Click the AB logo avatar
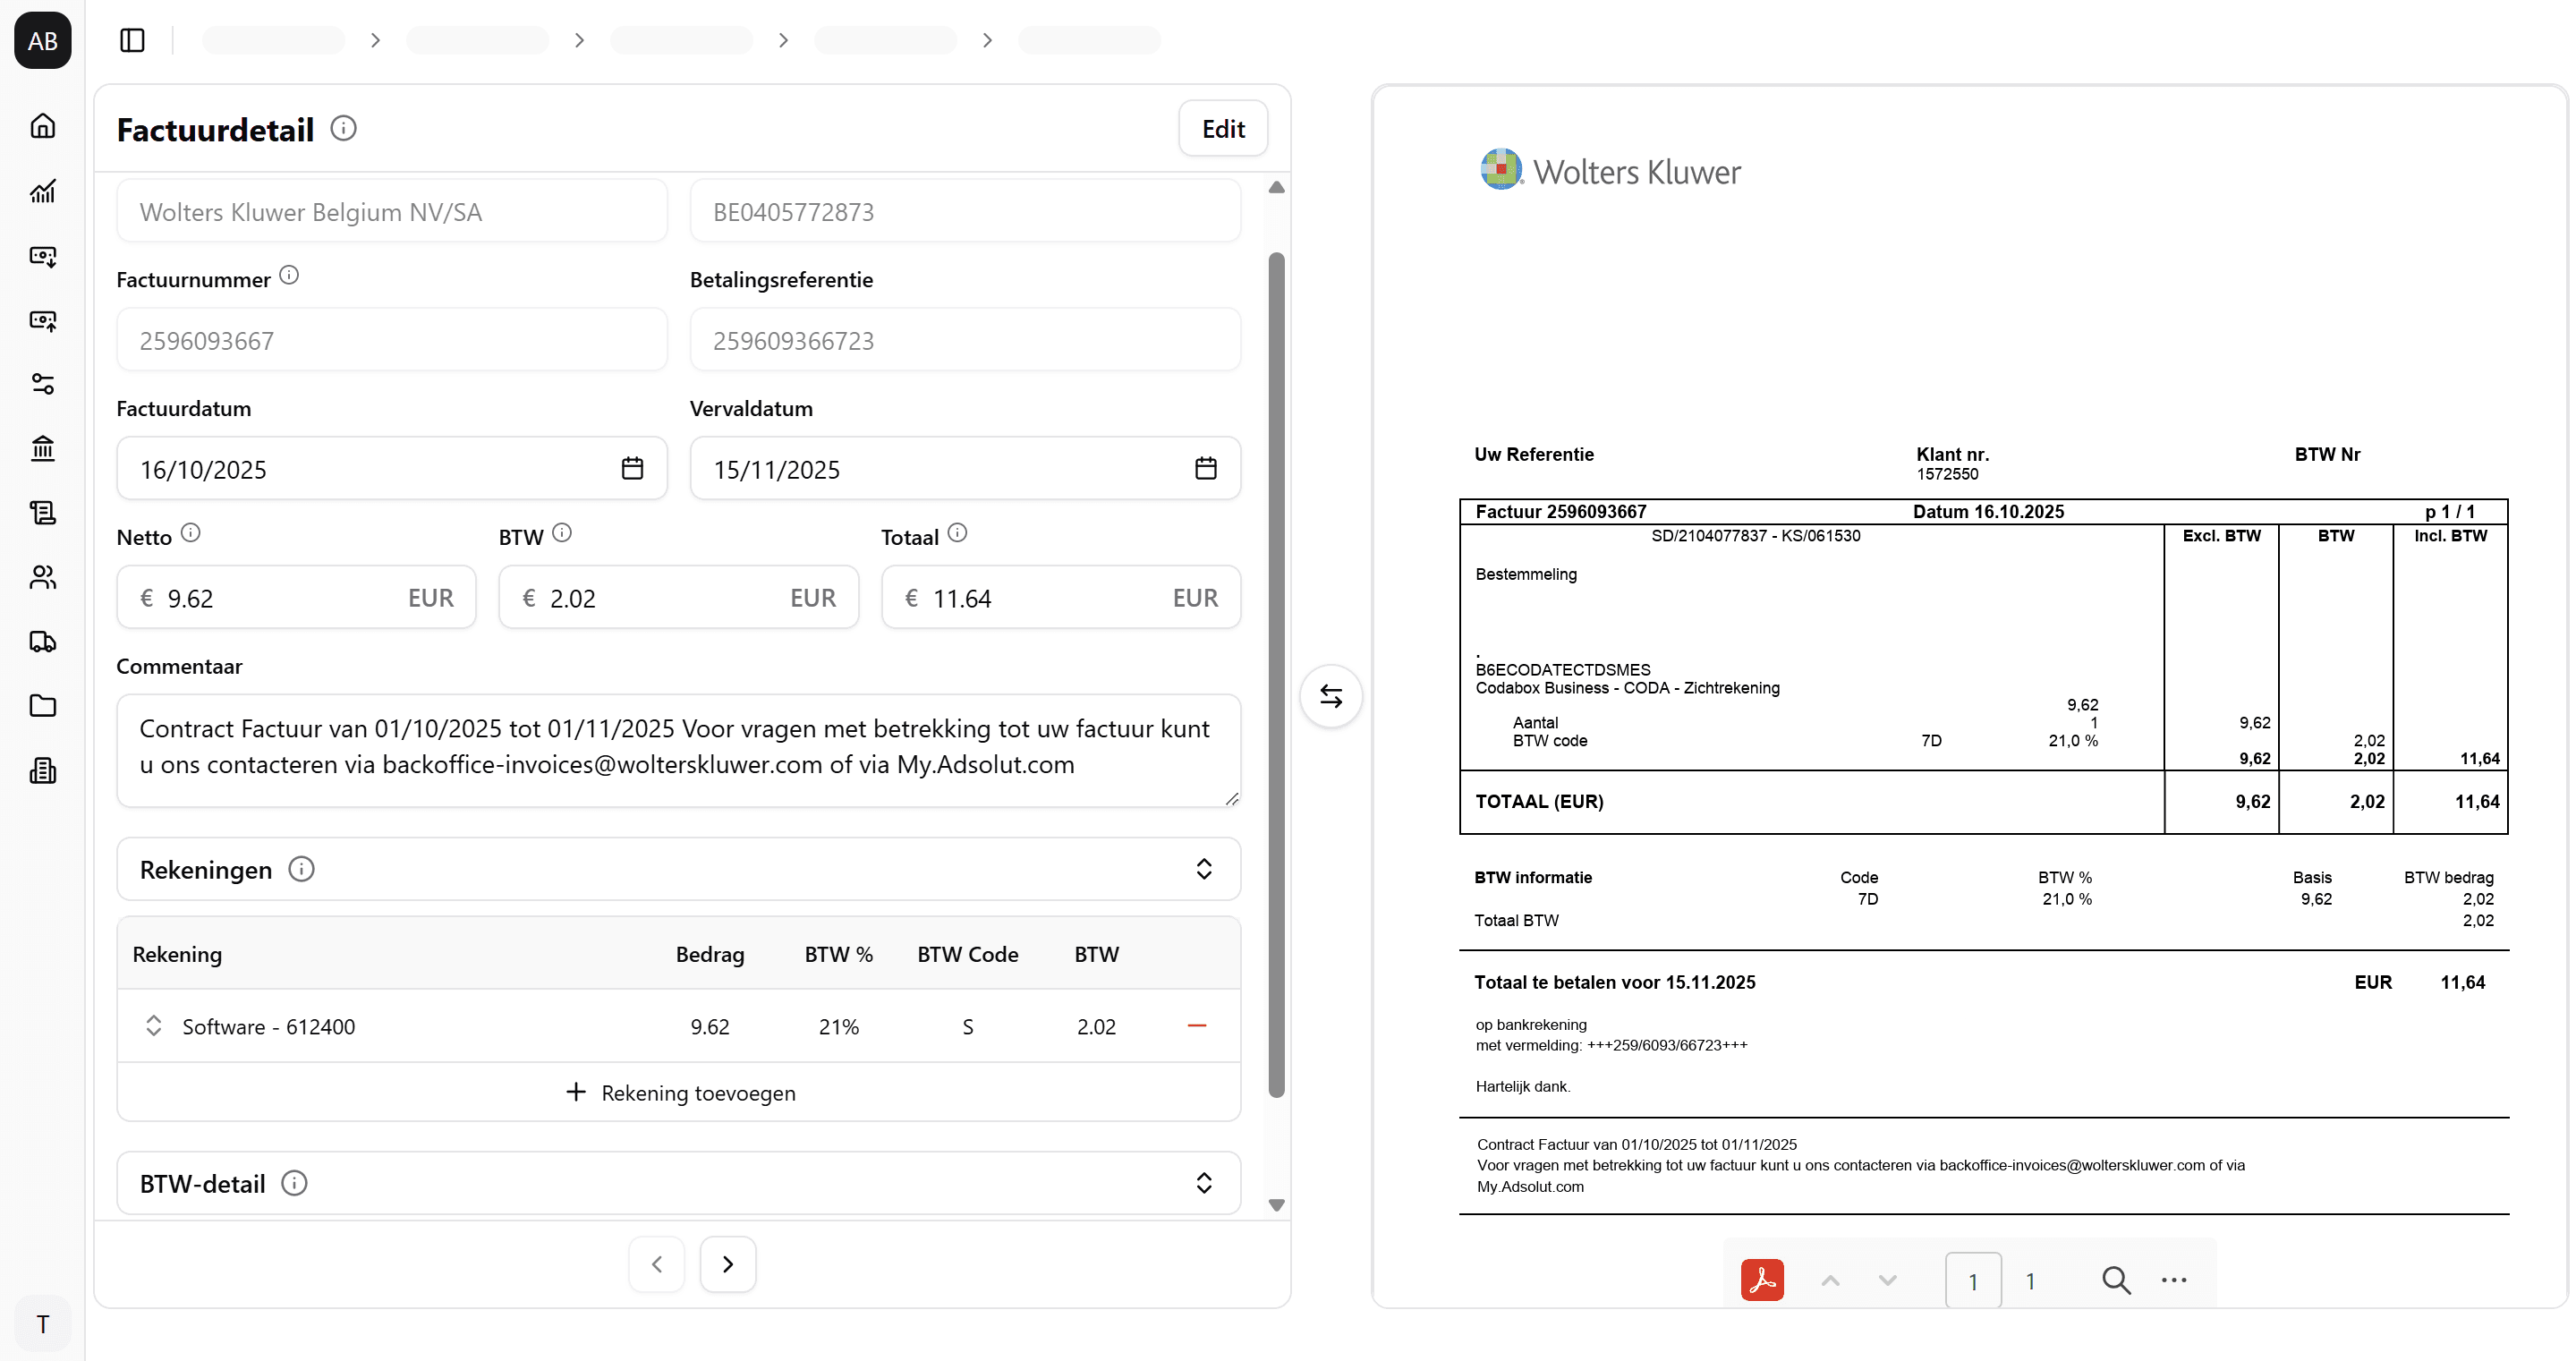Viewport: 2576px width, 1361px height. click(42, 41)
